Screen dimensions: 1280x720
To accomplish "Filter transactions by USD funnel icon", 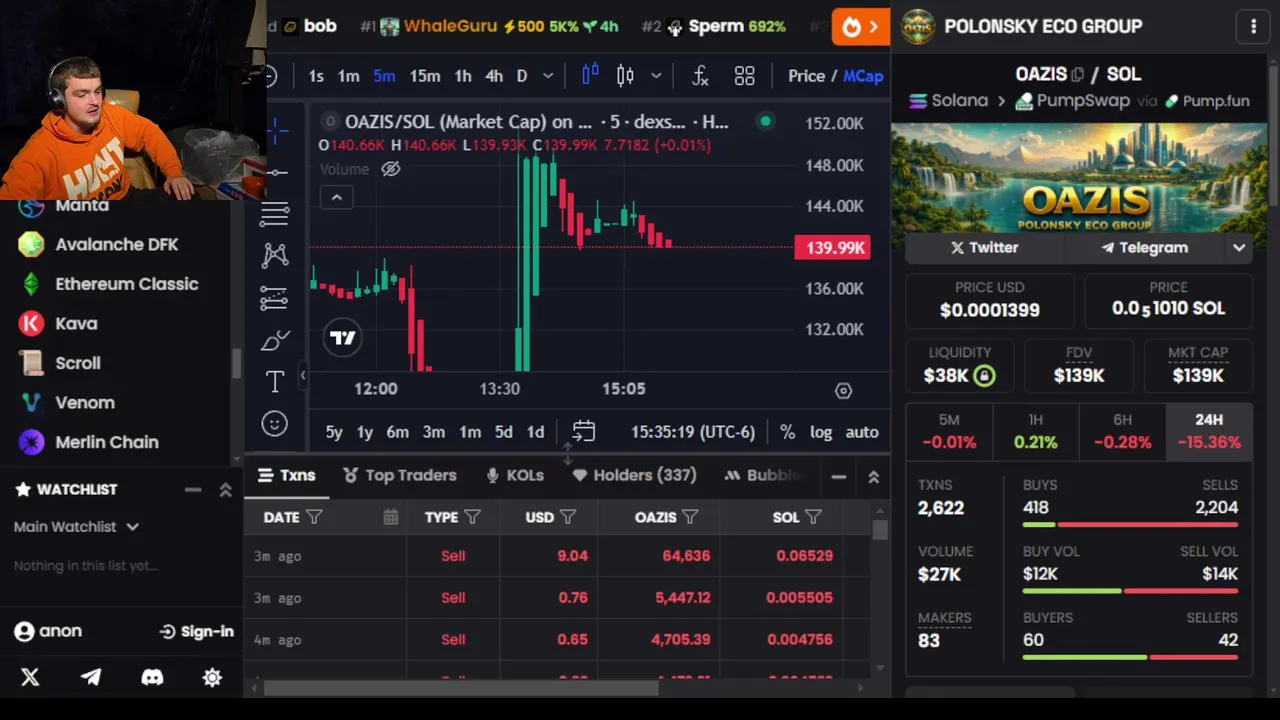I will 568,517.
